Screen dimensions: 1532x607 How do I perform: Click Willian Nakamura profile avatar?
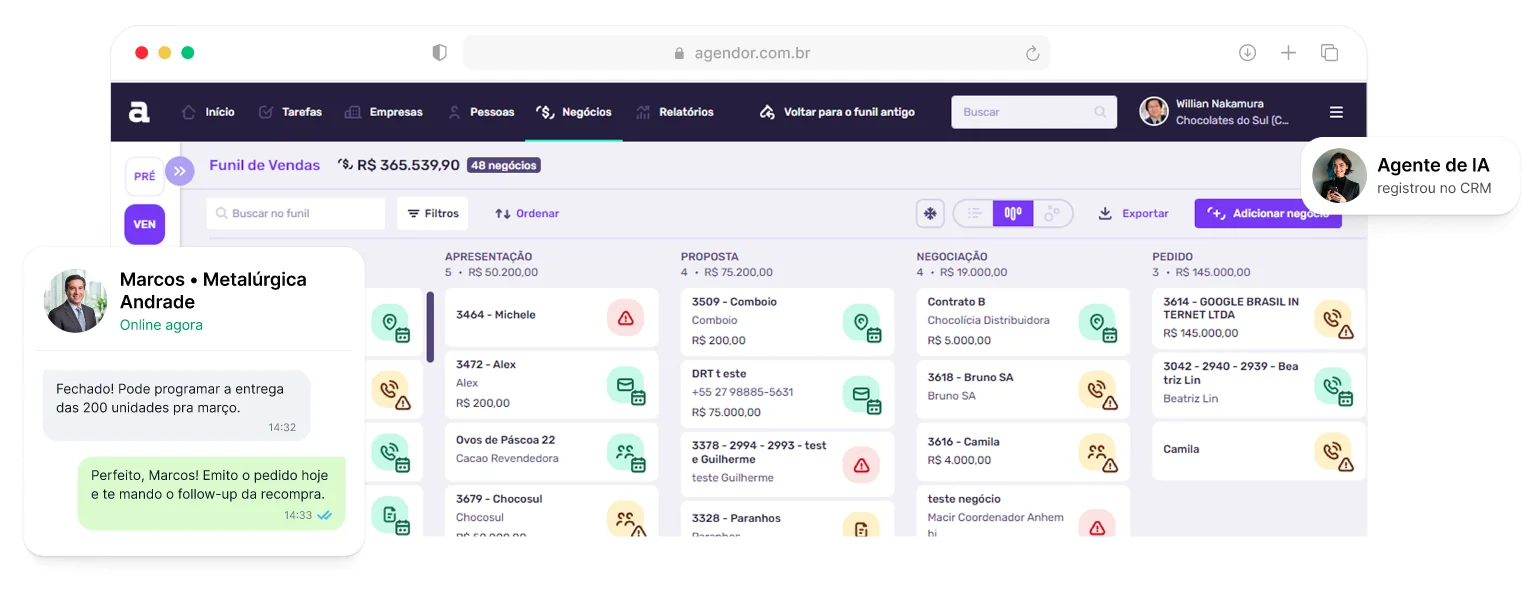click(x=1154, y=112)
